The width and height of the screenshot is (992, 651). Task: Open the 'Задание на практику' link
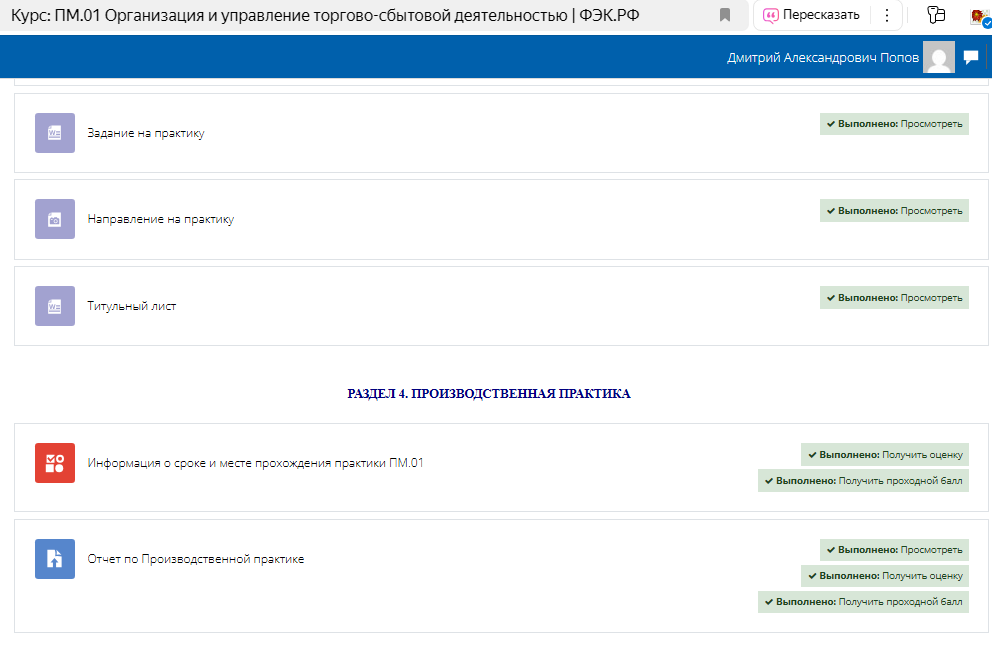[146, 133]
